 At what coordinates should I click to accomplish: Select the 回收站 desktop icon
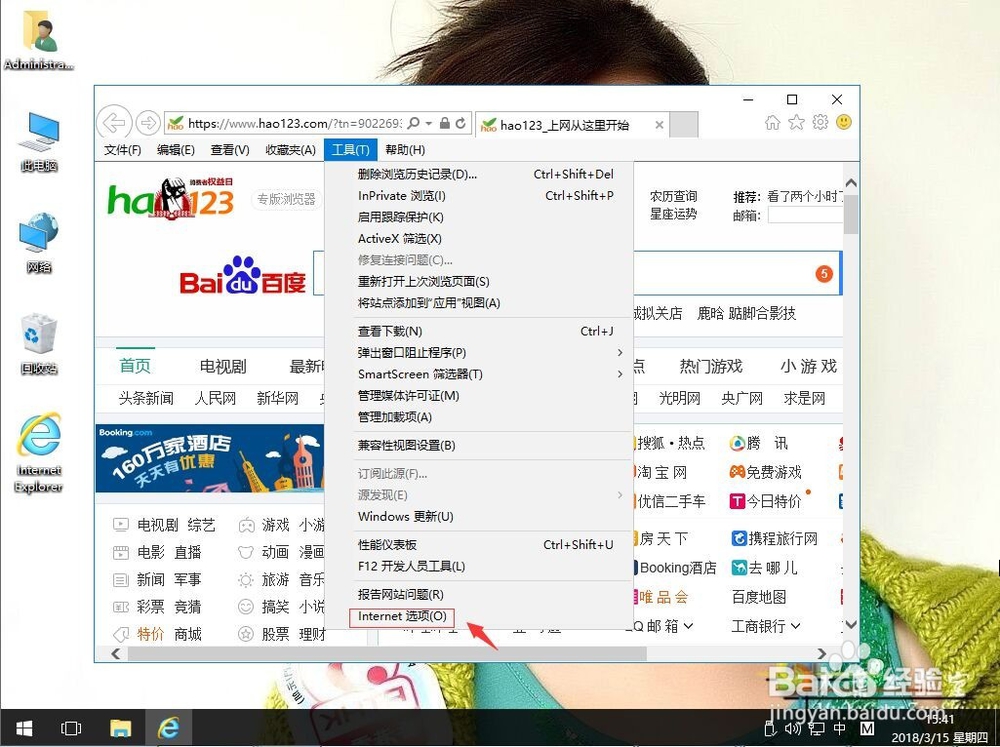point(39,343)
